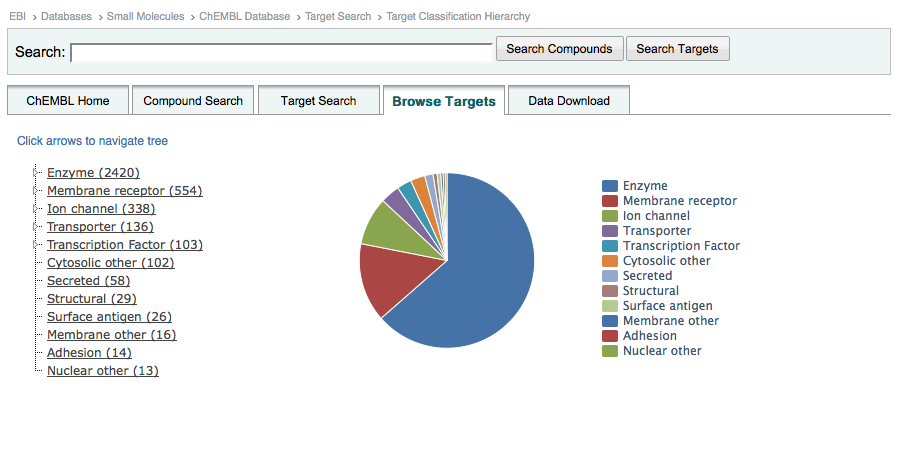Click the Membrane other legend swatch
The image size is (897, 476).
tap(610, 321)
